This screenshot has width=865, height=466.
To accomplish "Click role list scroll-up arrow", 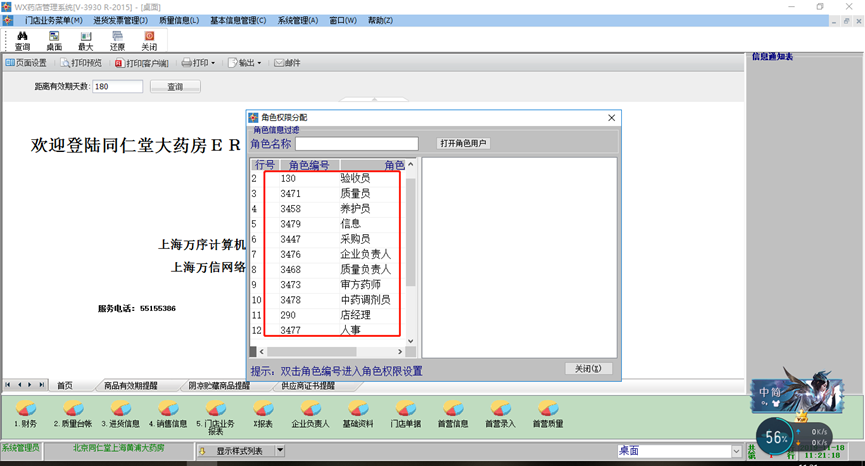I will [410, 164].
